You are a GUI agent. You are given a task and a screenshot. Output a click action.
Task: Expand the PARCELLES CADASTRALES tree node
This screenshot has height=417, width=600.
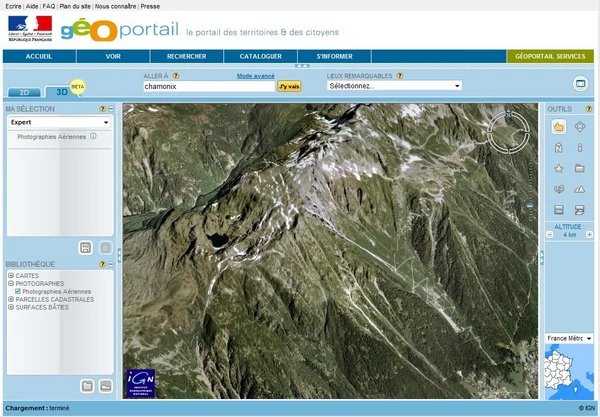click(x=11, y=299)
